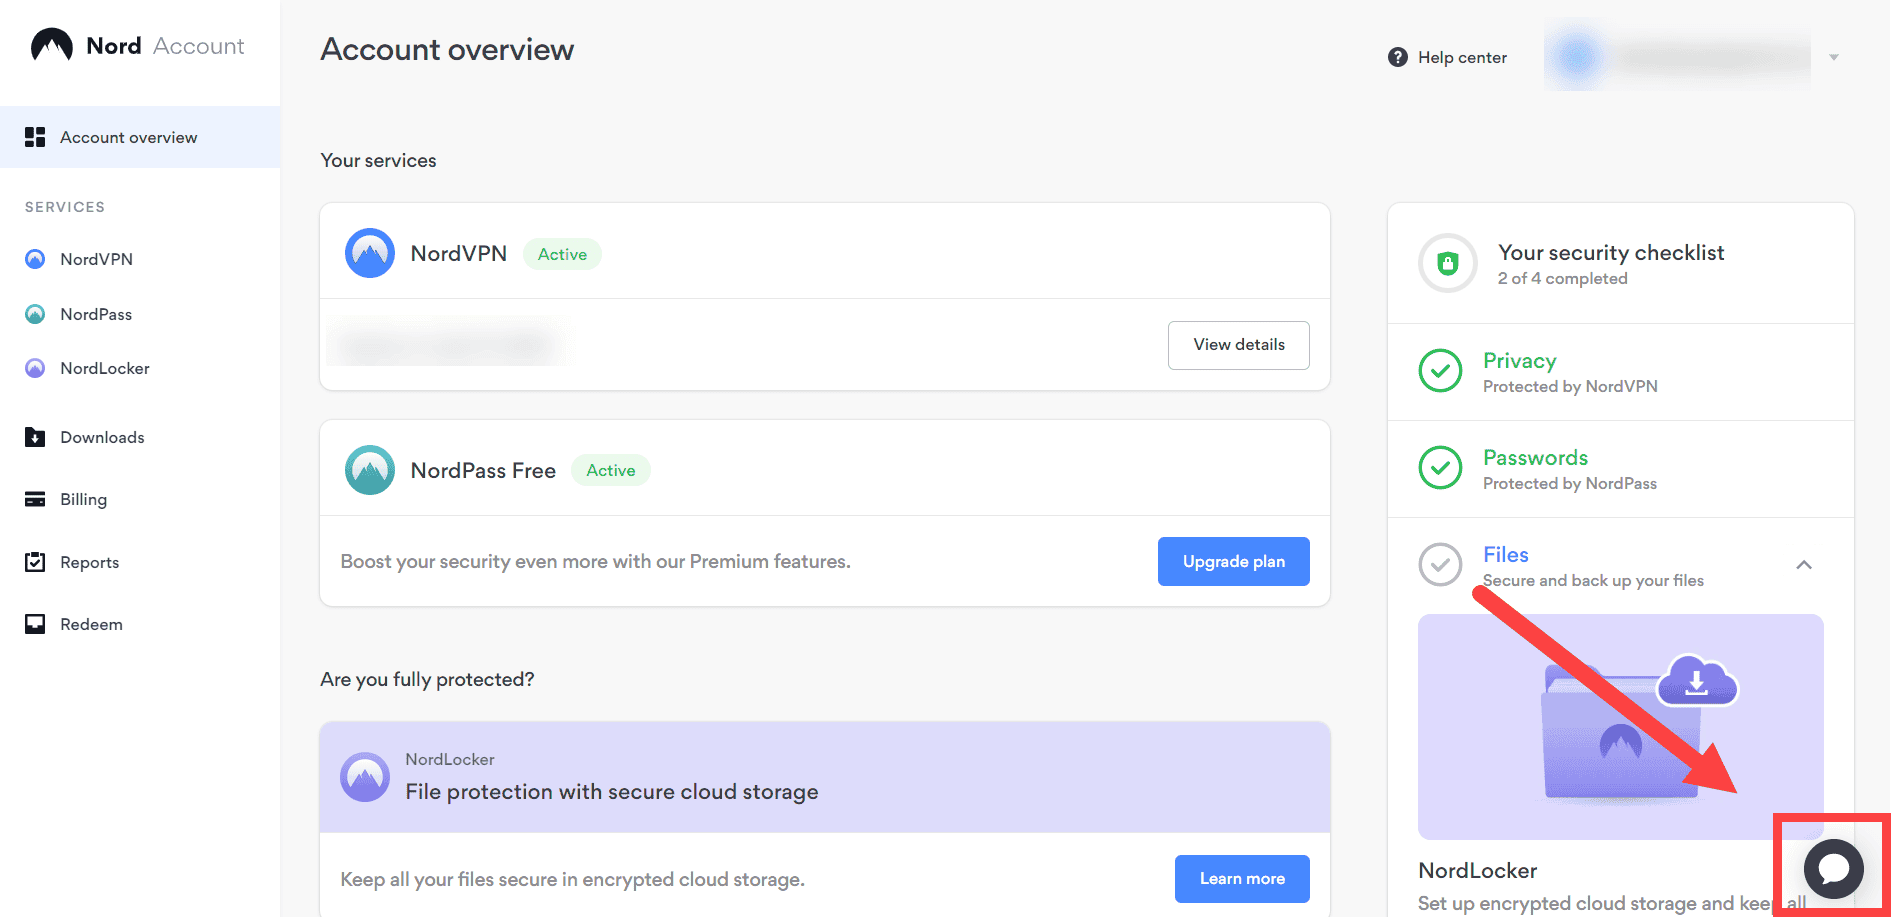Click the Account overview grid icon
The image size is (1891, 917).
[x=35, y=137]
